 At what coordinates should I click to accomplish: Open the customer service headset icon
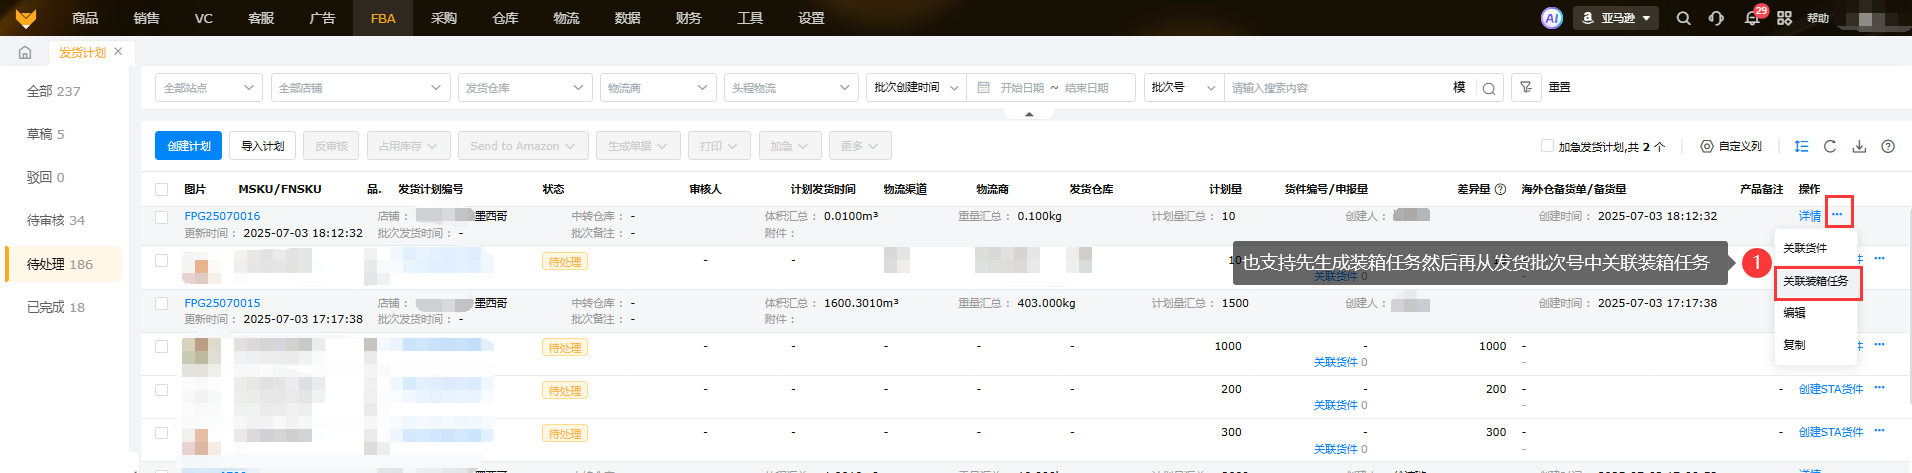click(x=1716, y=18)
